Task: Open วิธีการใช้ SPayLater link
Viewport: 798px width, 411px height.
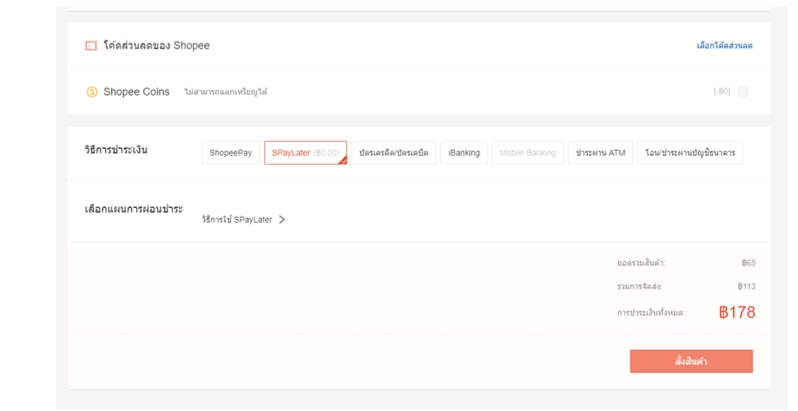Action: tap(237, 220)
